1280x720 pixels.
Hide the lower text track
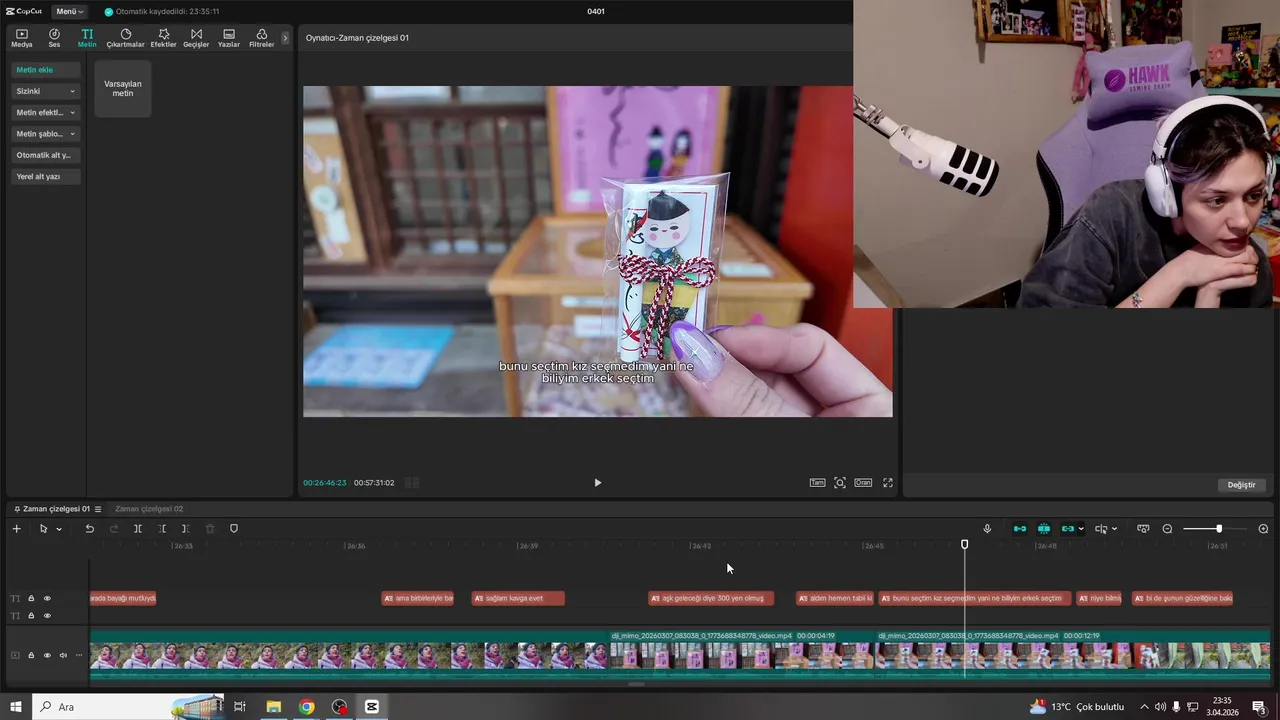coord(47,616)
